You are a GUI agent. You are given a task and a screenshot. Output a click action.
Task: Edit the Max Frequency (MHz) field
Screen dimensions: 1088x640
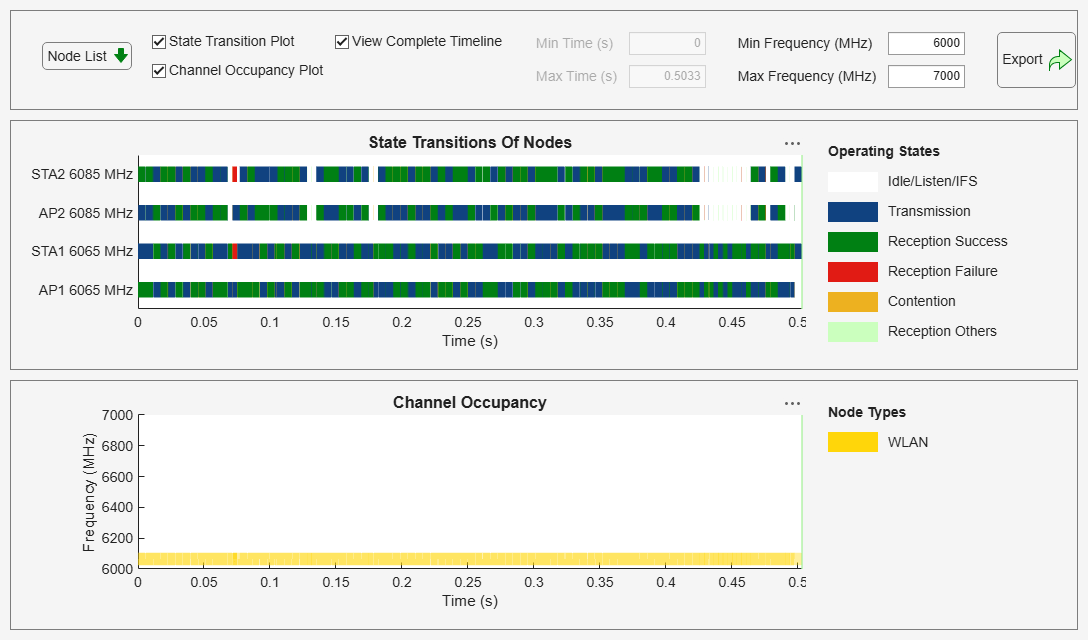click(926, 76)
